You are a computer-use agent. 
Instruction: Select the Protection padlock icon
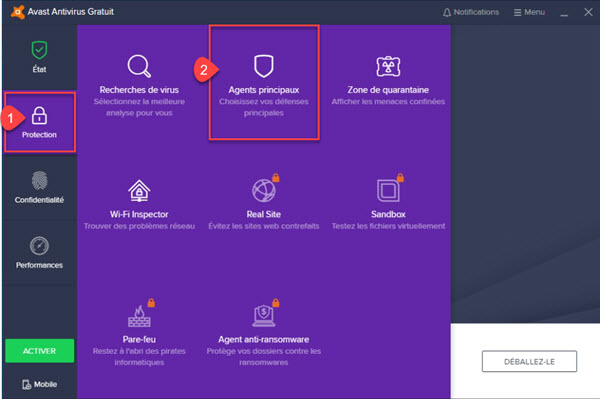39,115
